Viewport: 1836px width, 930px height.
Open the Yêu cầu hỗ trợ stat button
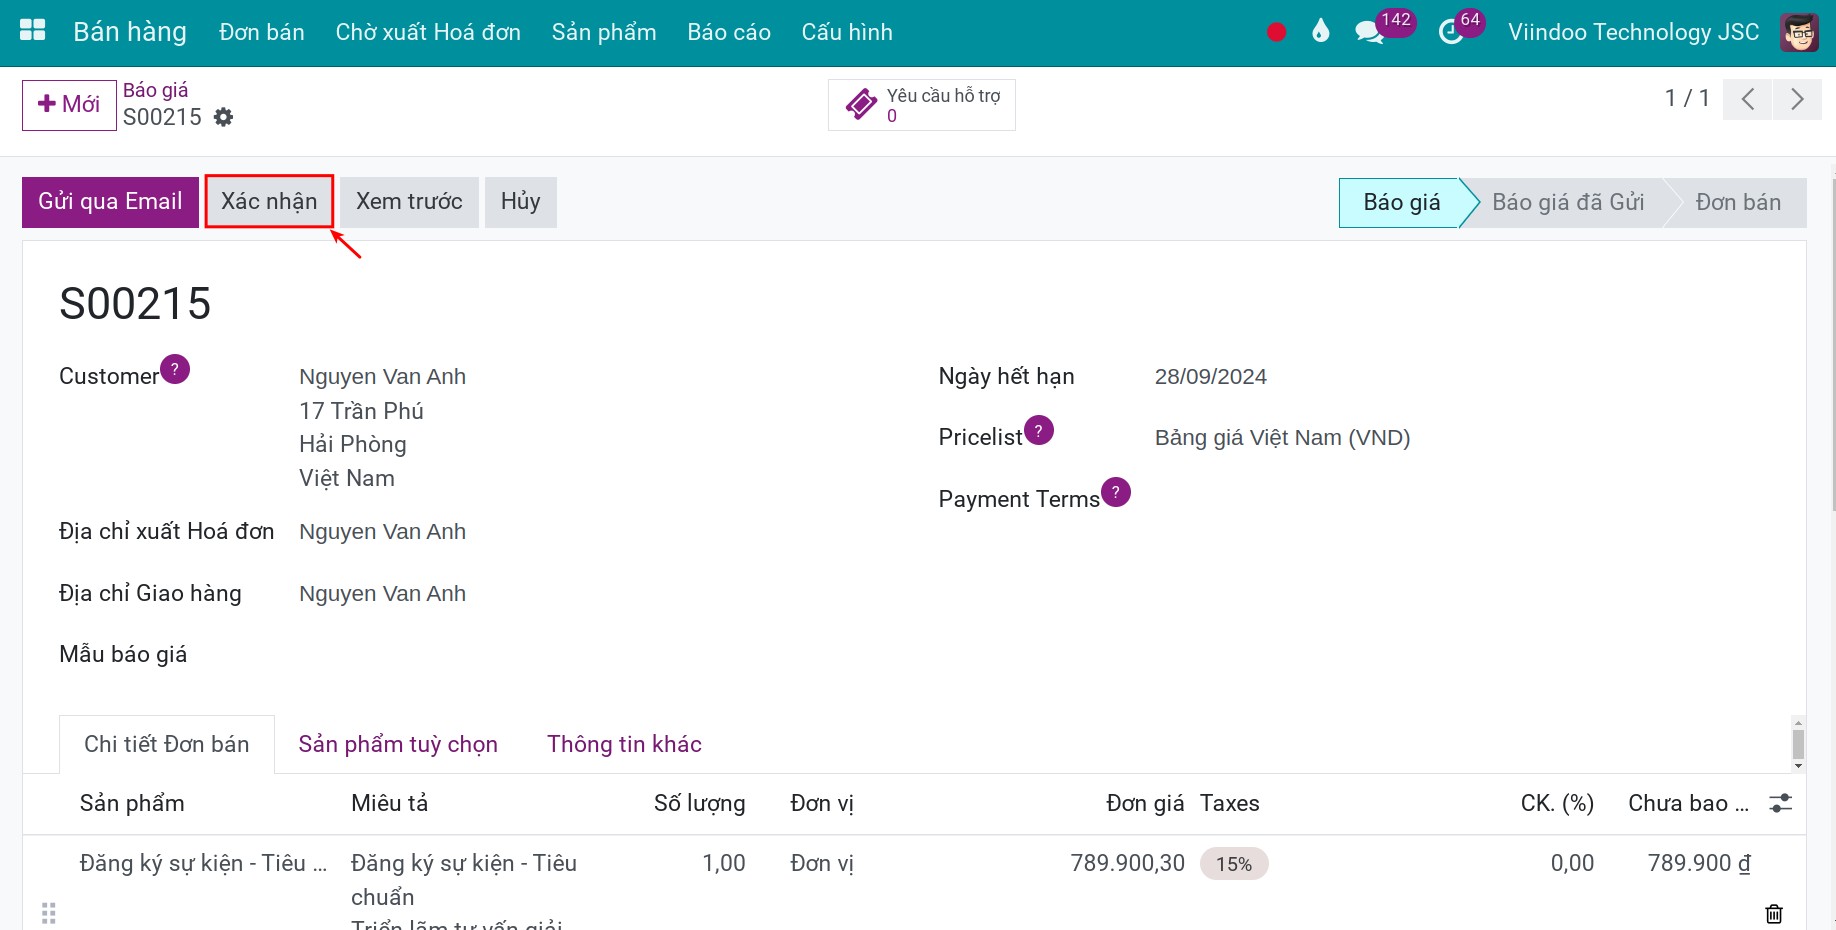coord(921,105)
